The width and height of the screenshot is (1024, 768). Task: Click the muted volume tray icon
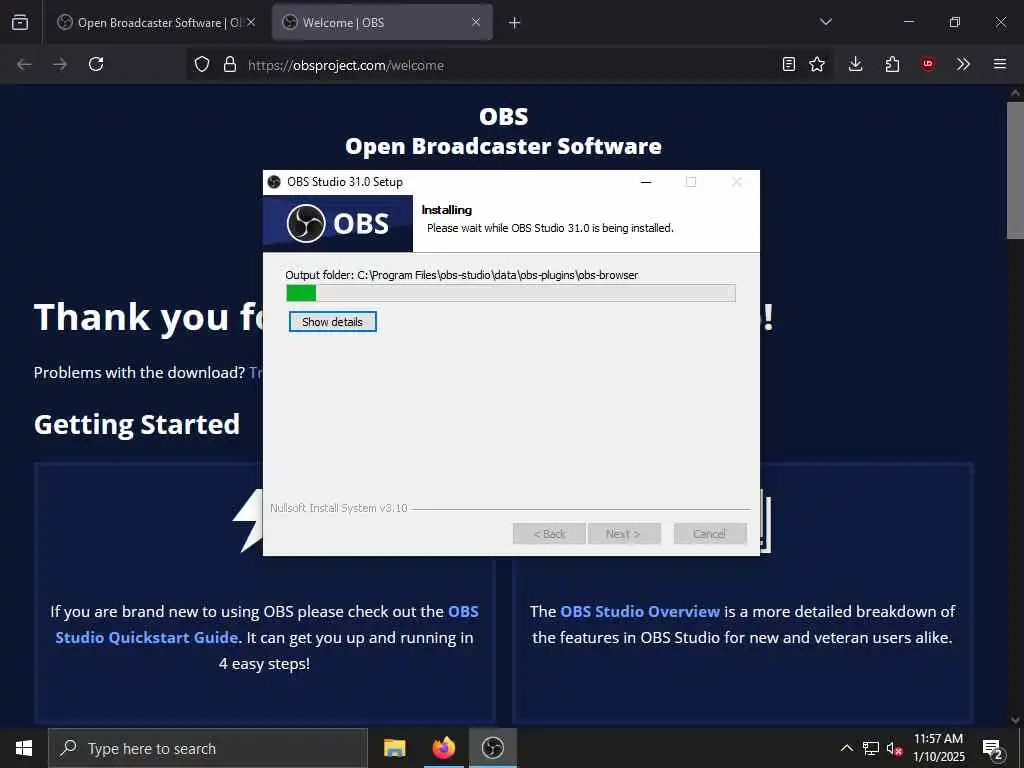pos(894,749)
